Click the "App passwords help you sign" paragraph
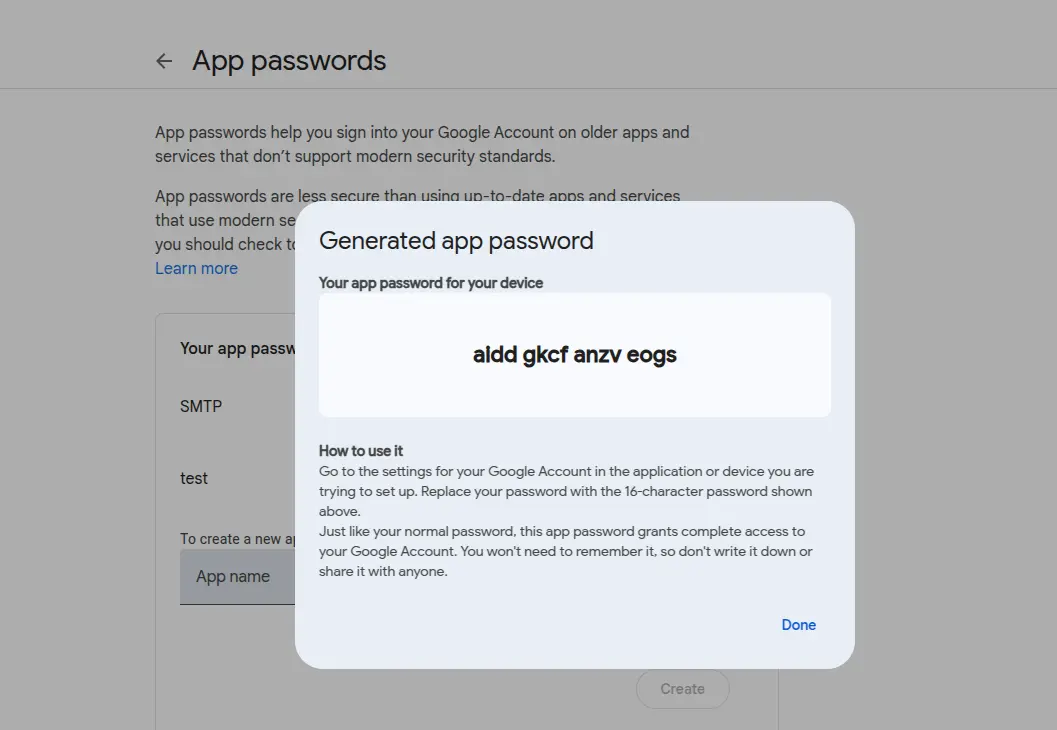 (x=421, y=144)
